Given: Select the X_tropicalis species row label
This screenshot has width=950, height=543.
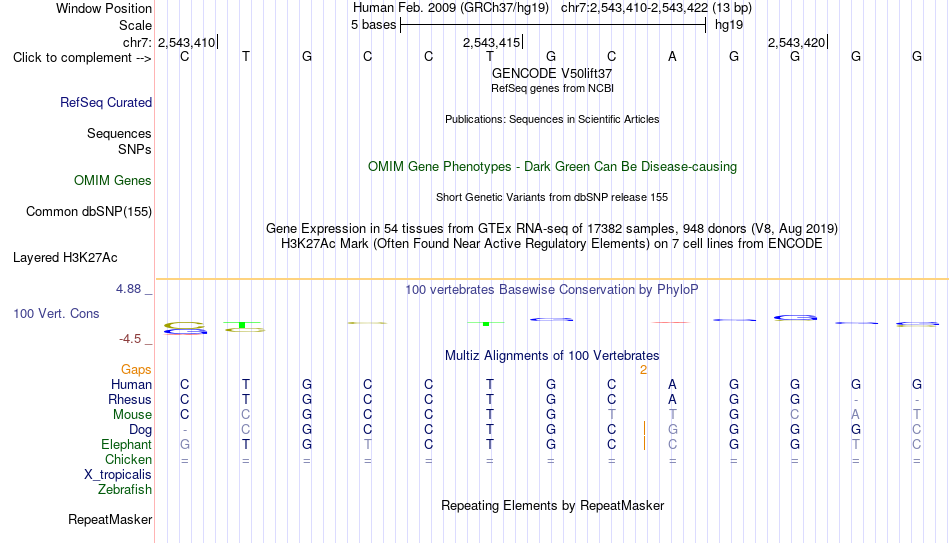Looking at the screenshot, I should point(118,475).
